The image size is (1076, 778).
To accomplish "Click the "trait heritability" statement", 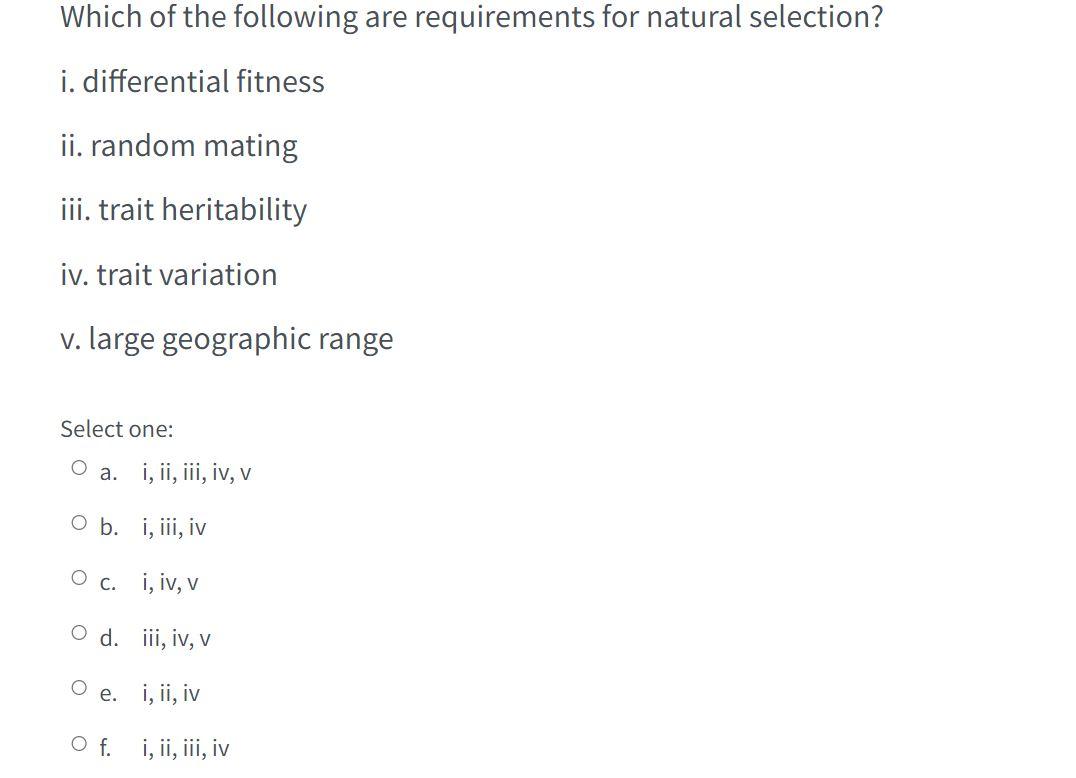I will (x=184, y=210).
